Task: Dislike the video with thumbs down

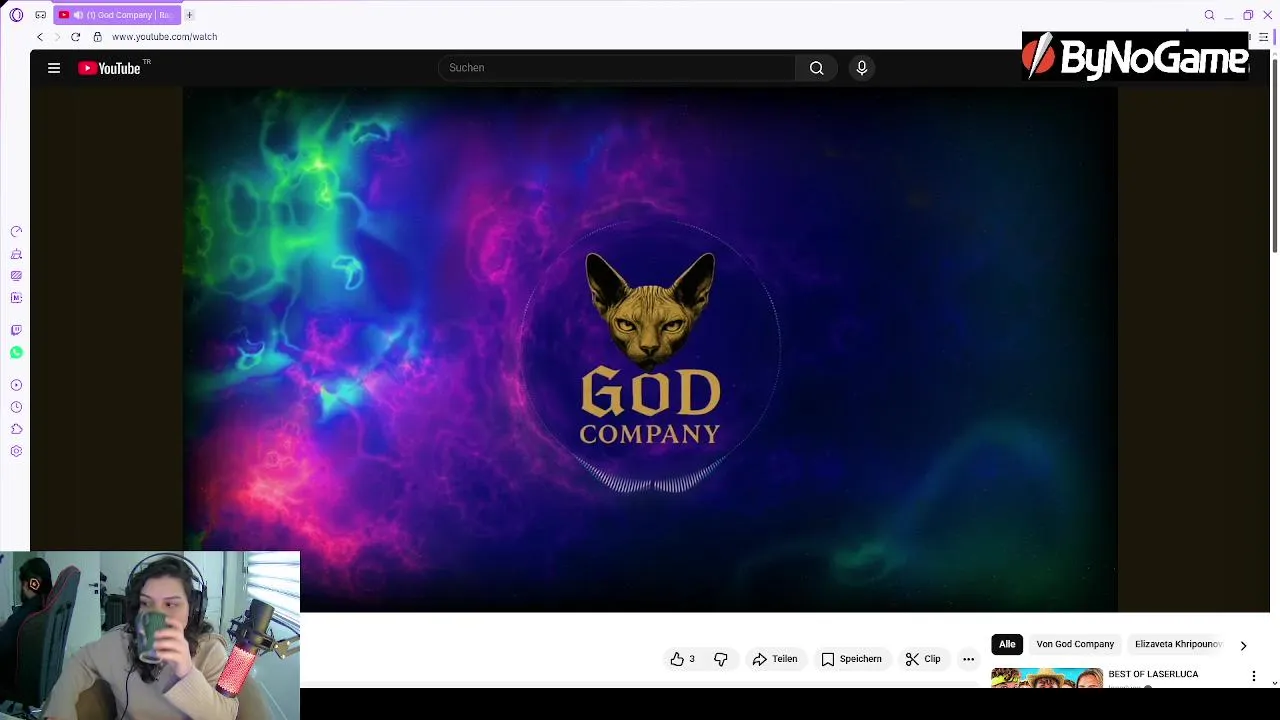Action: point(721,659)
